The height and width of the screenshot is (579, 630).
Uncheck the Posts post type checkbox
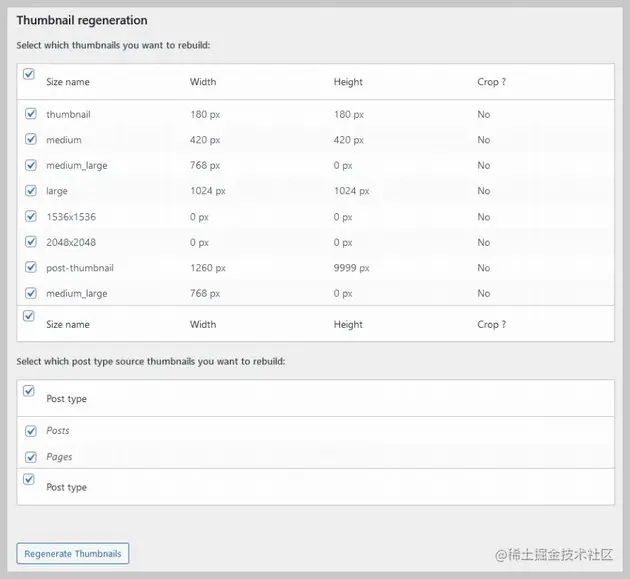(x=31, y=431)
